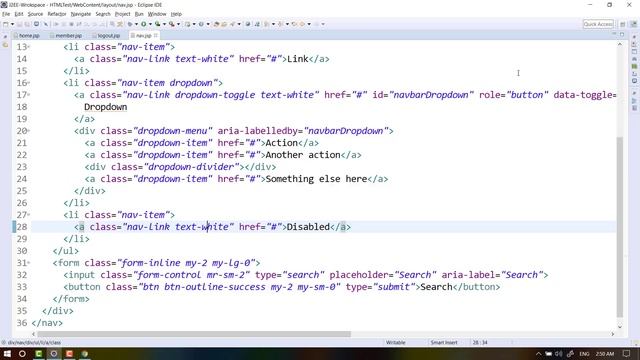Collapse the fold marker at line 13

(x=29, y=47)
